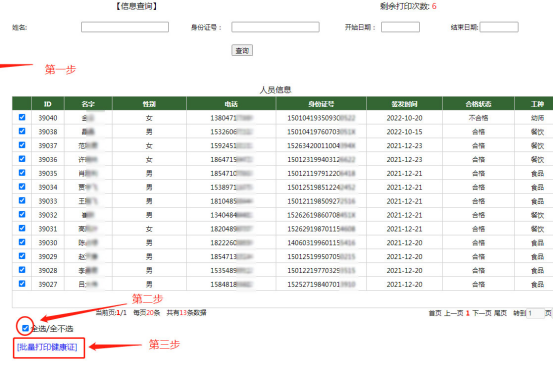Viewport: 553px width, 374px height.
Task: Click the gender cell 女 in row 39031
Action: pyautogui.click(x=149, y=229)
